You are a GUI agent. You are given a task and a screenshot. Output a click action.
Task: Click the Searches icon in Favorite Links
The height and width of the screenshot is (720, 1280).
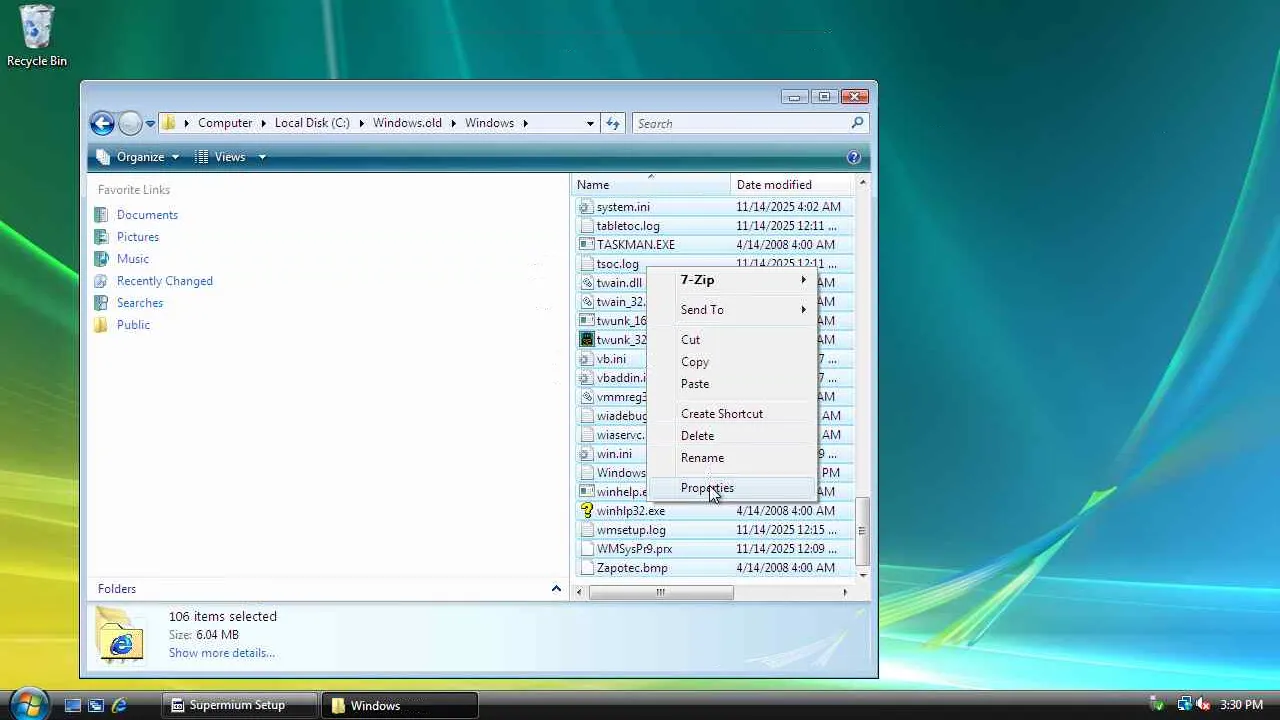[100, 303]
